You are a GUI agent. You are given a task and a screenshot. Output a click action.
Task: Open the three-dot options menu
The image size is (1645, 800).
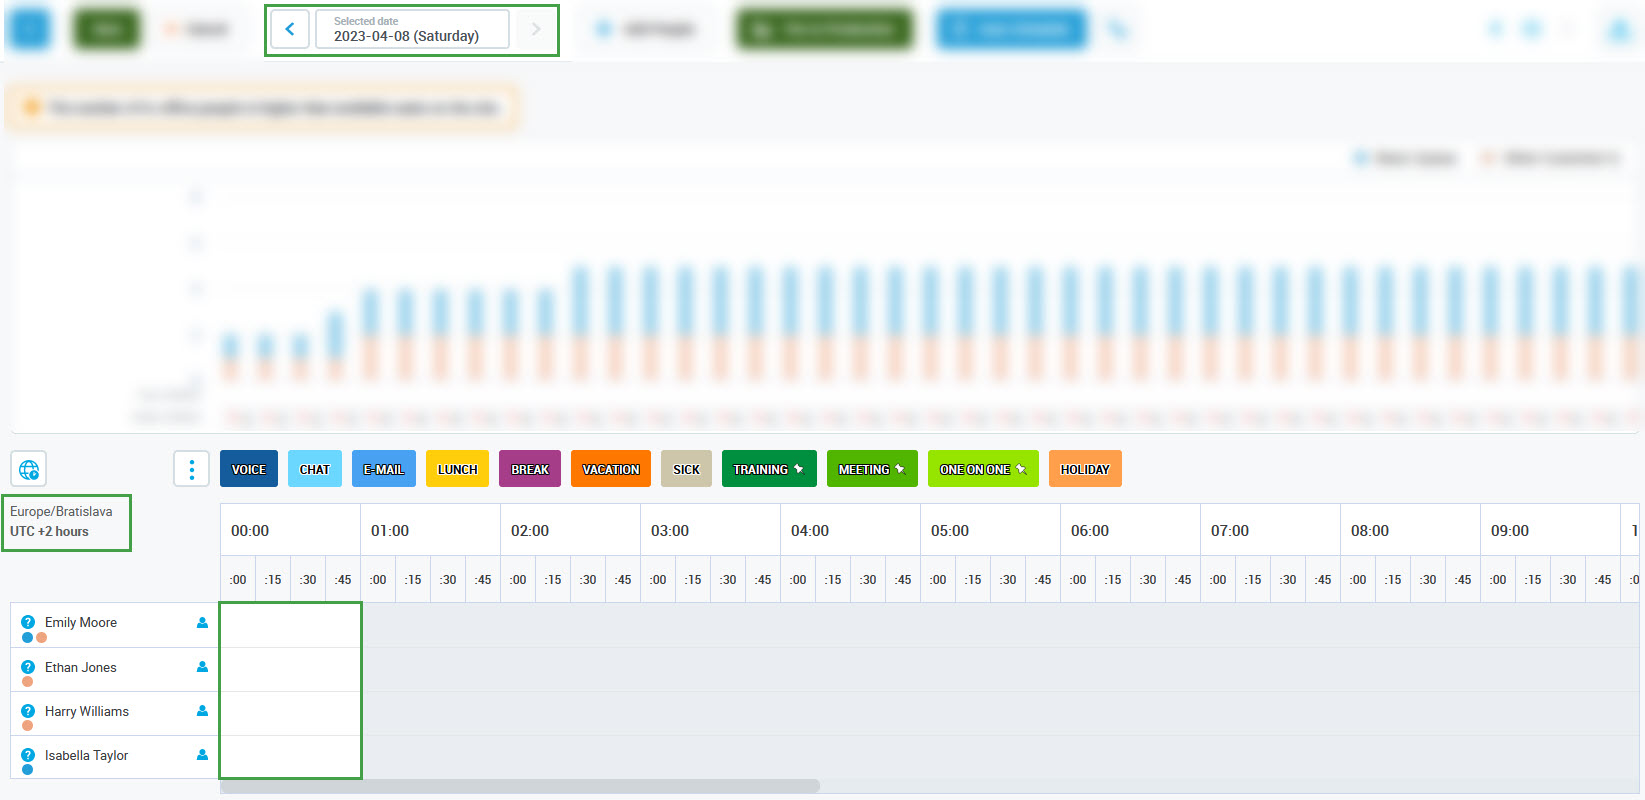pyautogui.click(x=191, y=469)
